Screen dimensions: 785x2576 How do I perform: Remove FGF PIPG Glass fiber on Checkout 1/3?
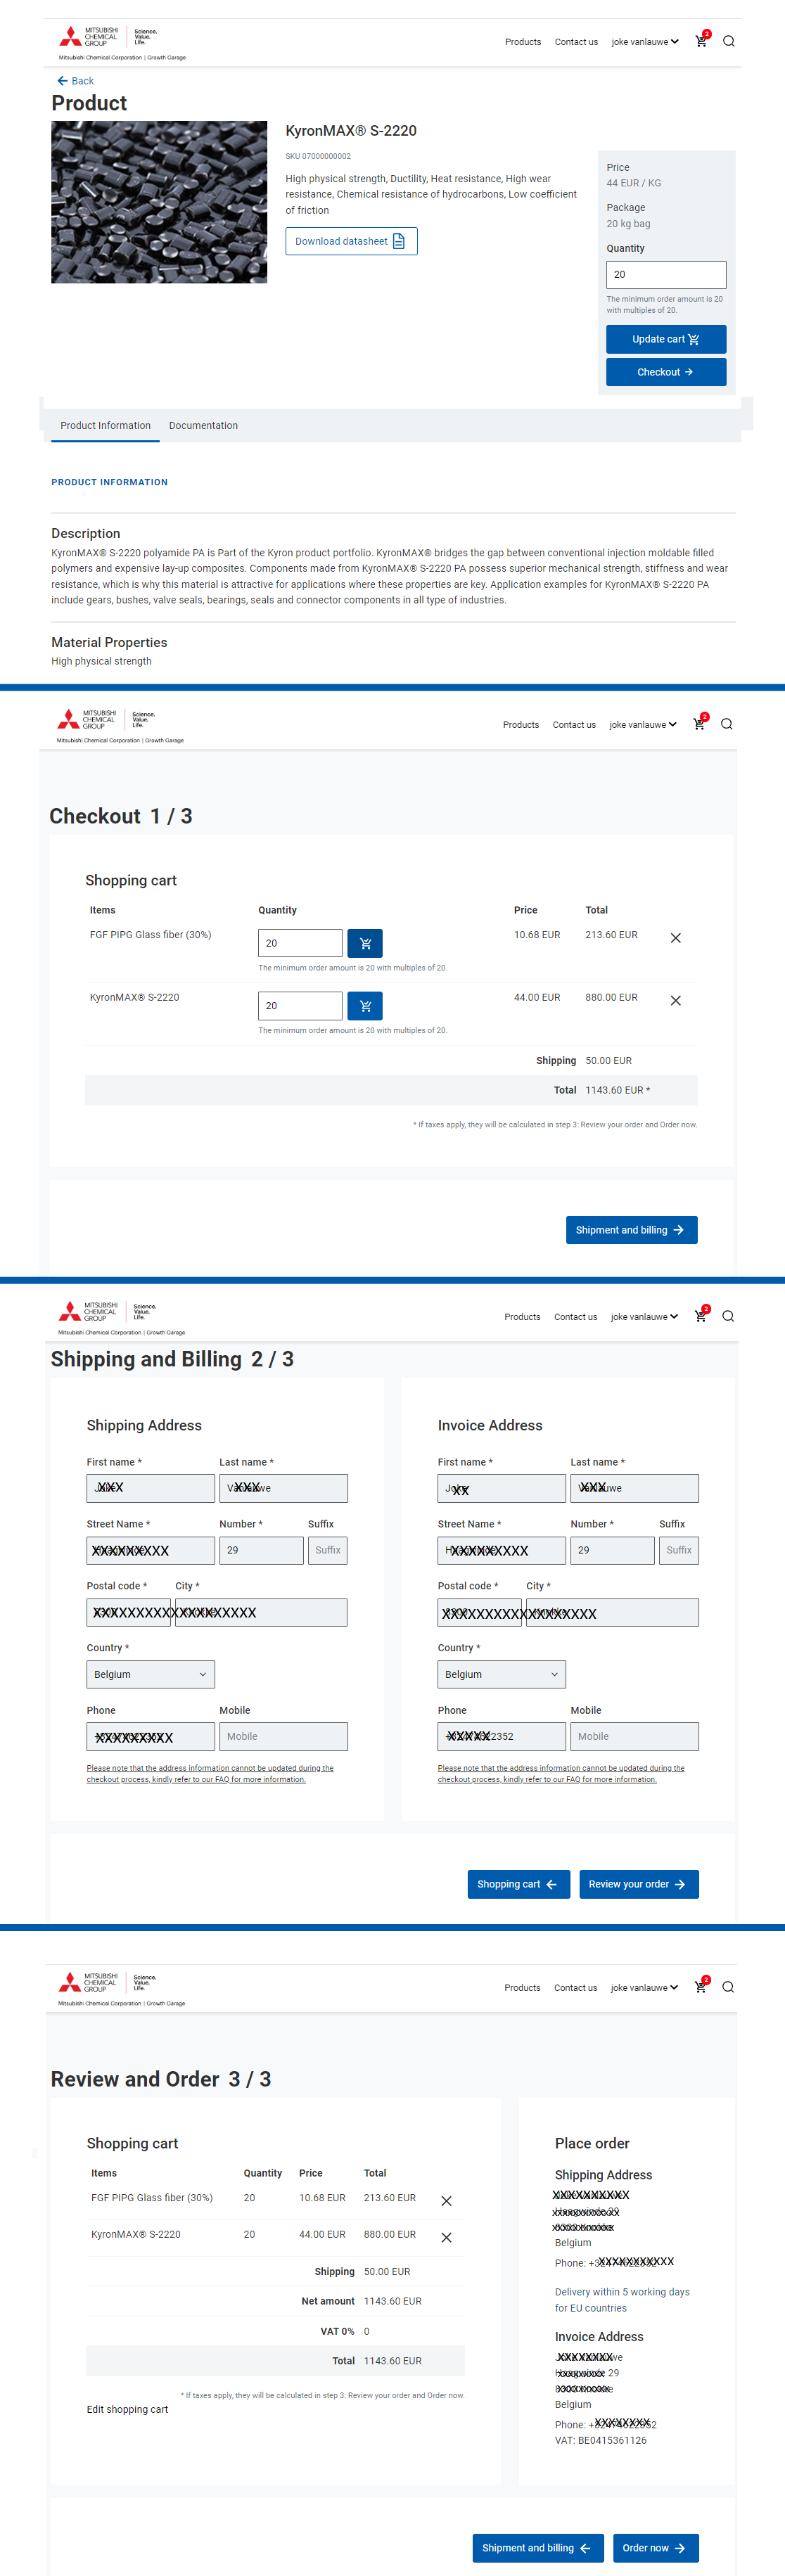676,938
